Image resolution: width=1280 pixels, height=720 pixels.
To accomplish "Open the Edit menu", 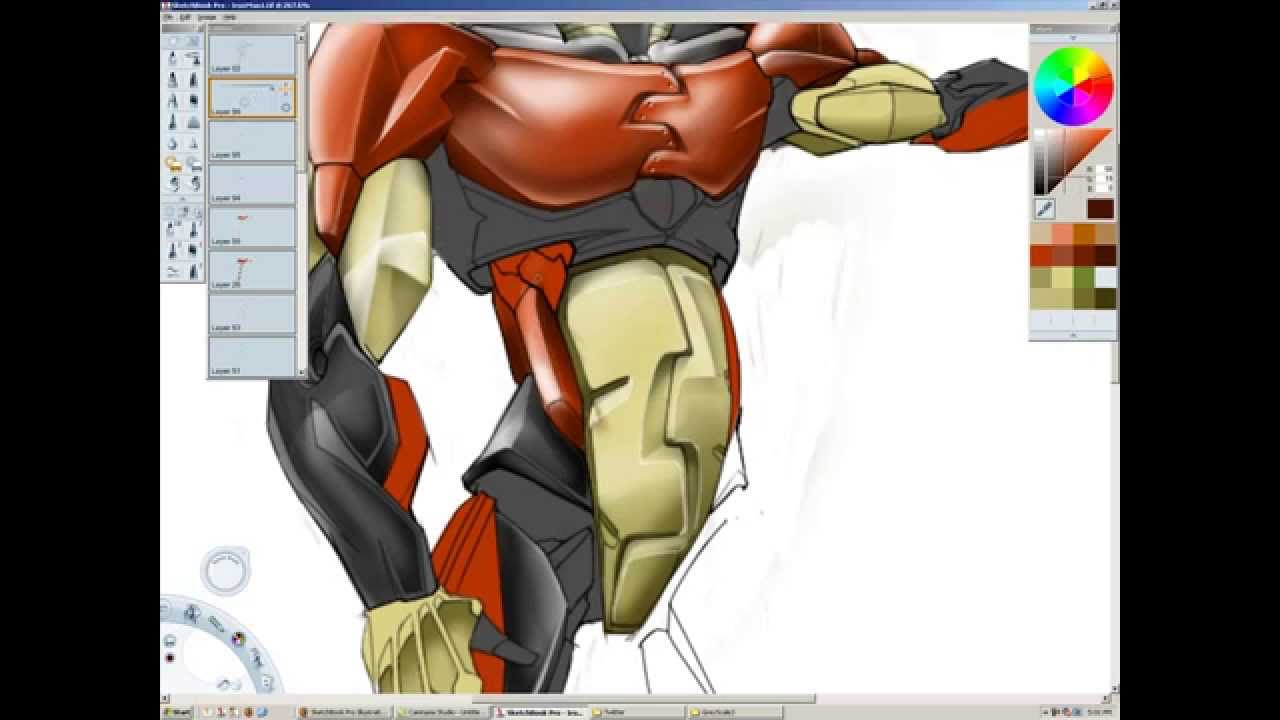I will 184,17.
